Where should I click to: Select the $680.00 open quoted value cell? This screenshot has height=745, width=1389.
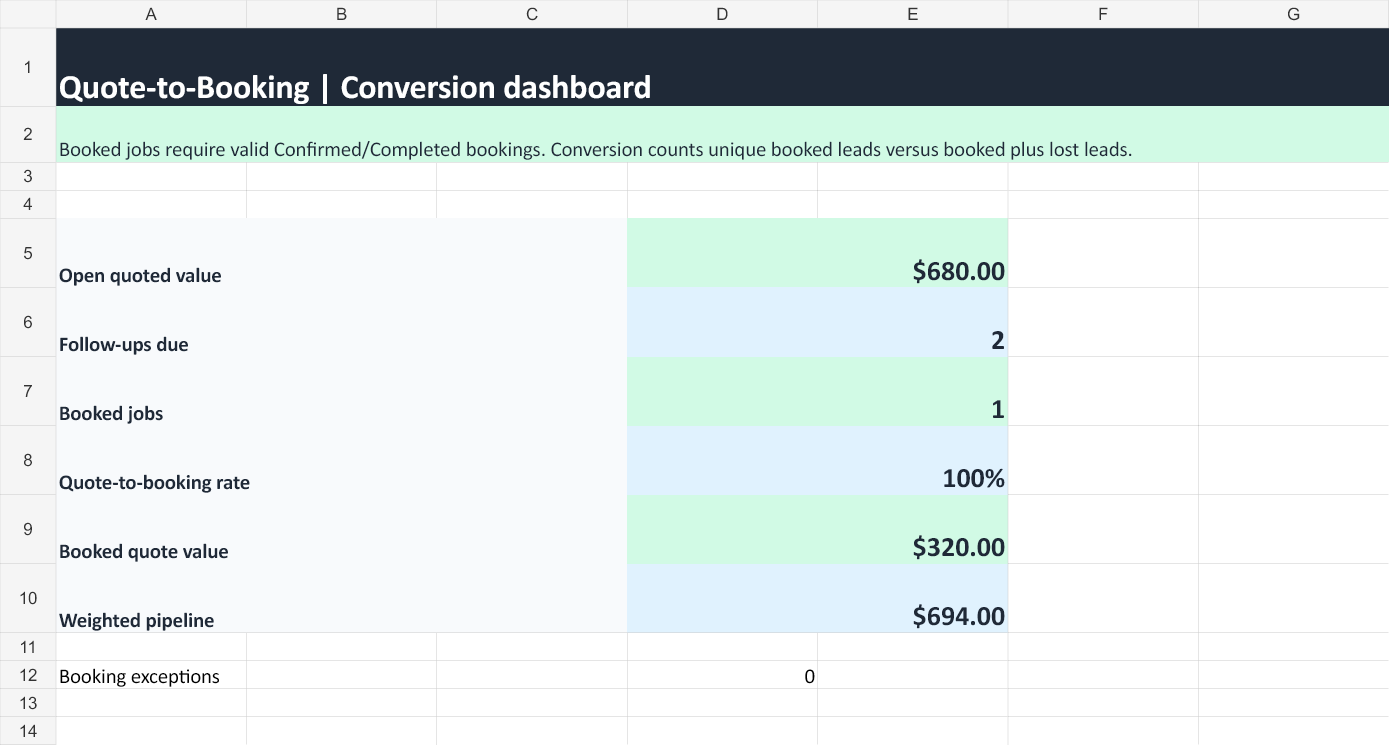[x=817, y=253]
